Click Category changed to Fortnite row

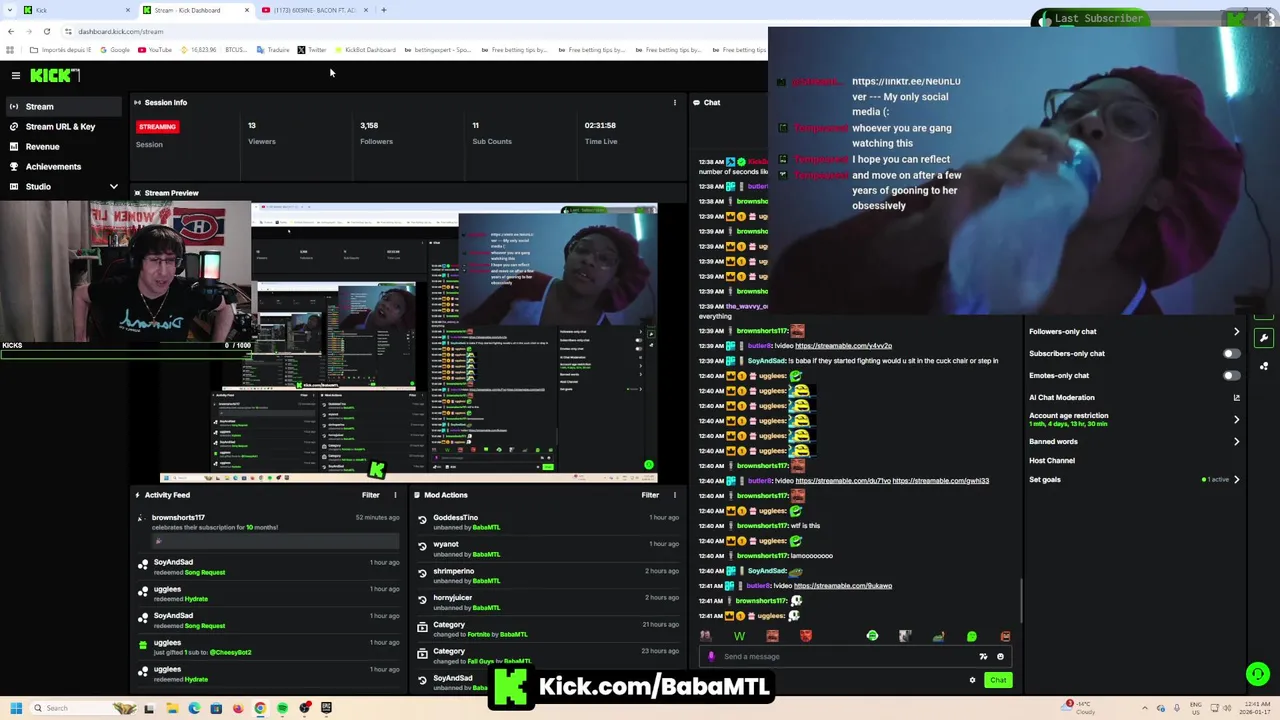point(549,629)
